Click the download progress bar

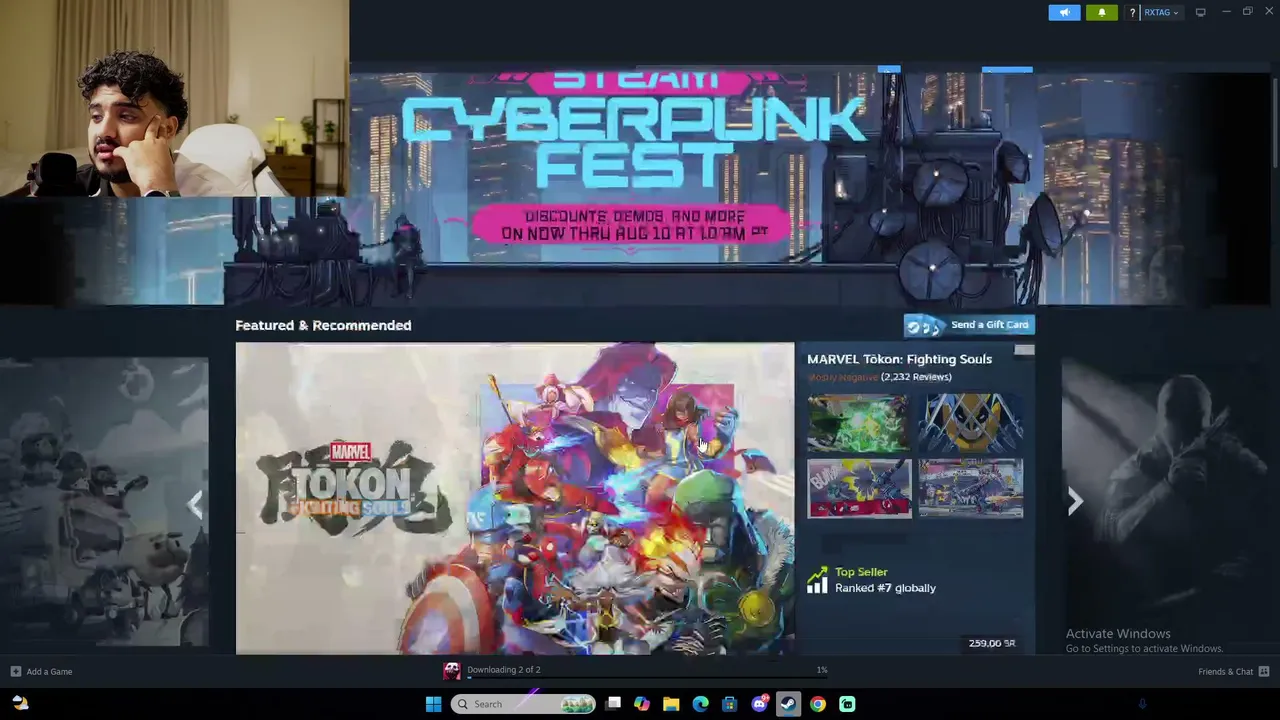(647, 678)
